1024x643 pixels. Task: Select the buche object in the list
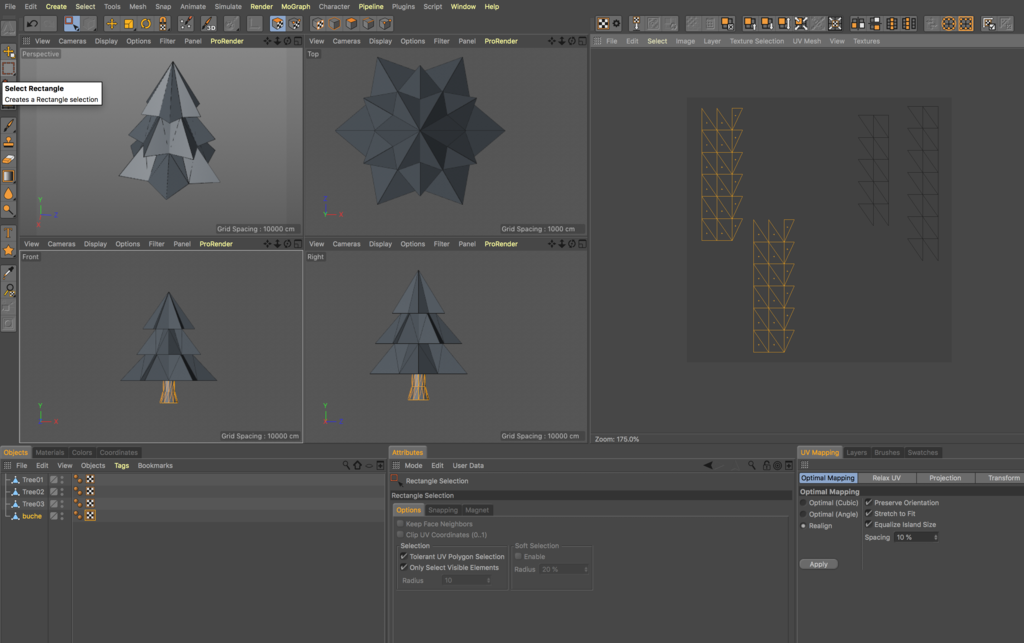tap(32, 516)
